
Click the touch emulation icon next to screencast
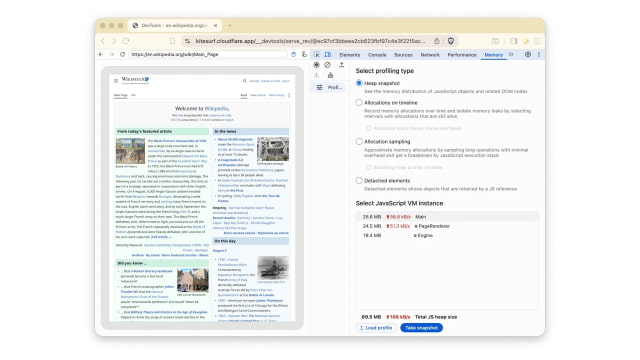coord(304,54)
